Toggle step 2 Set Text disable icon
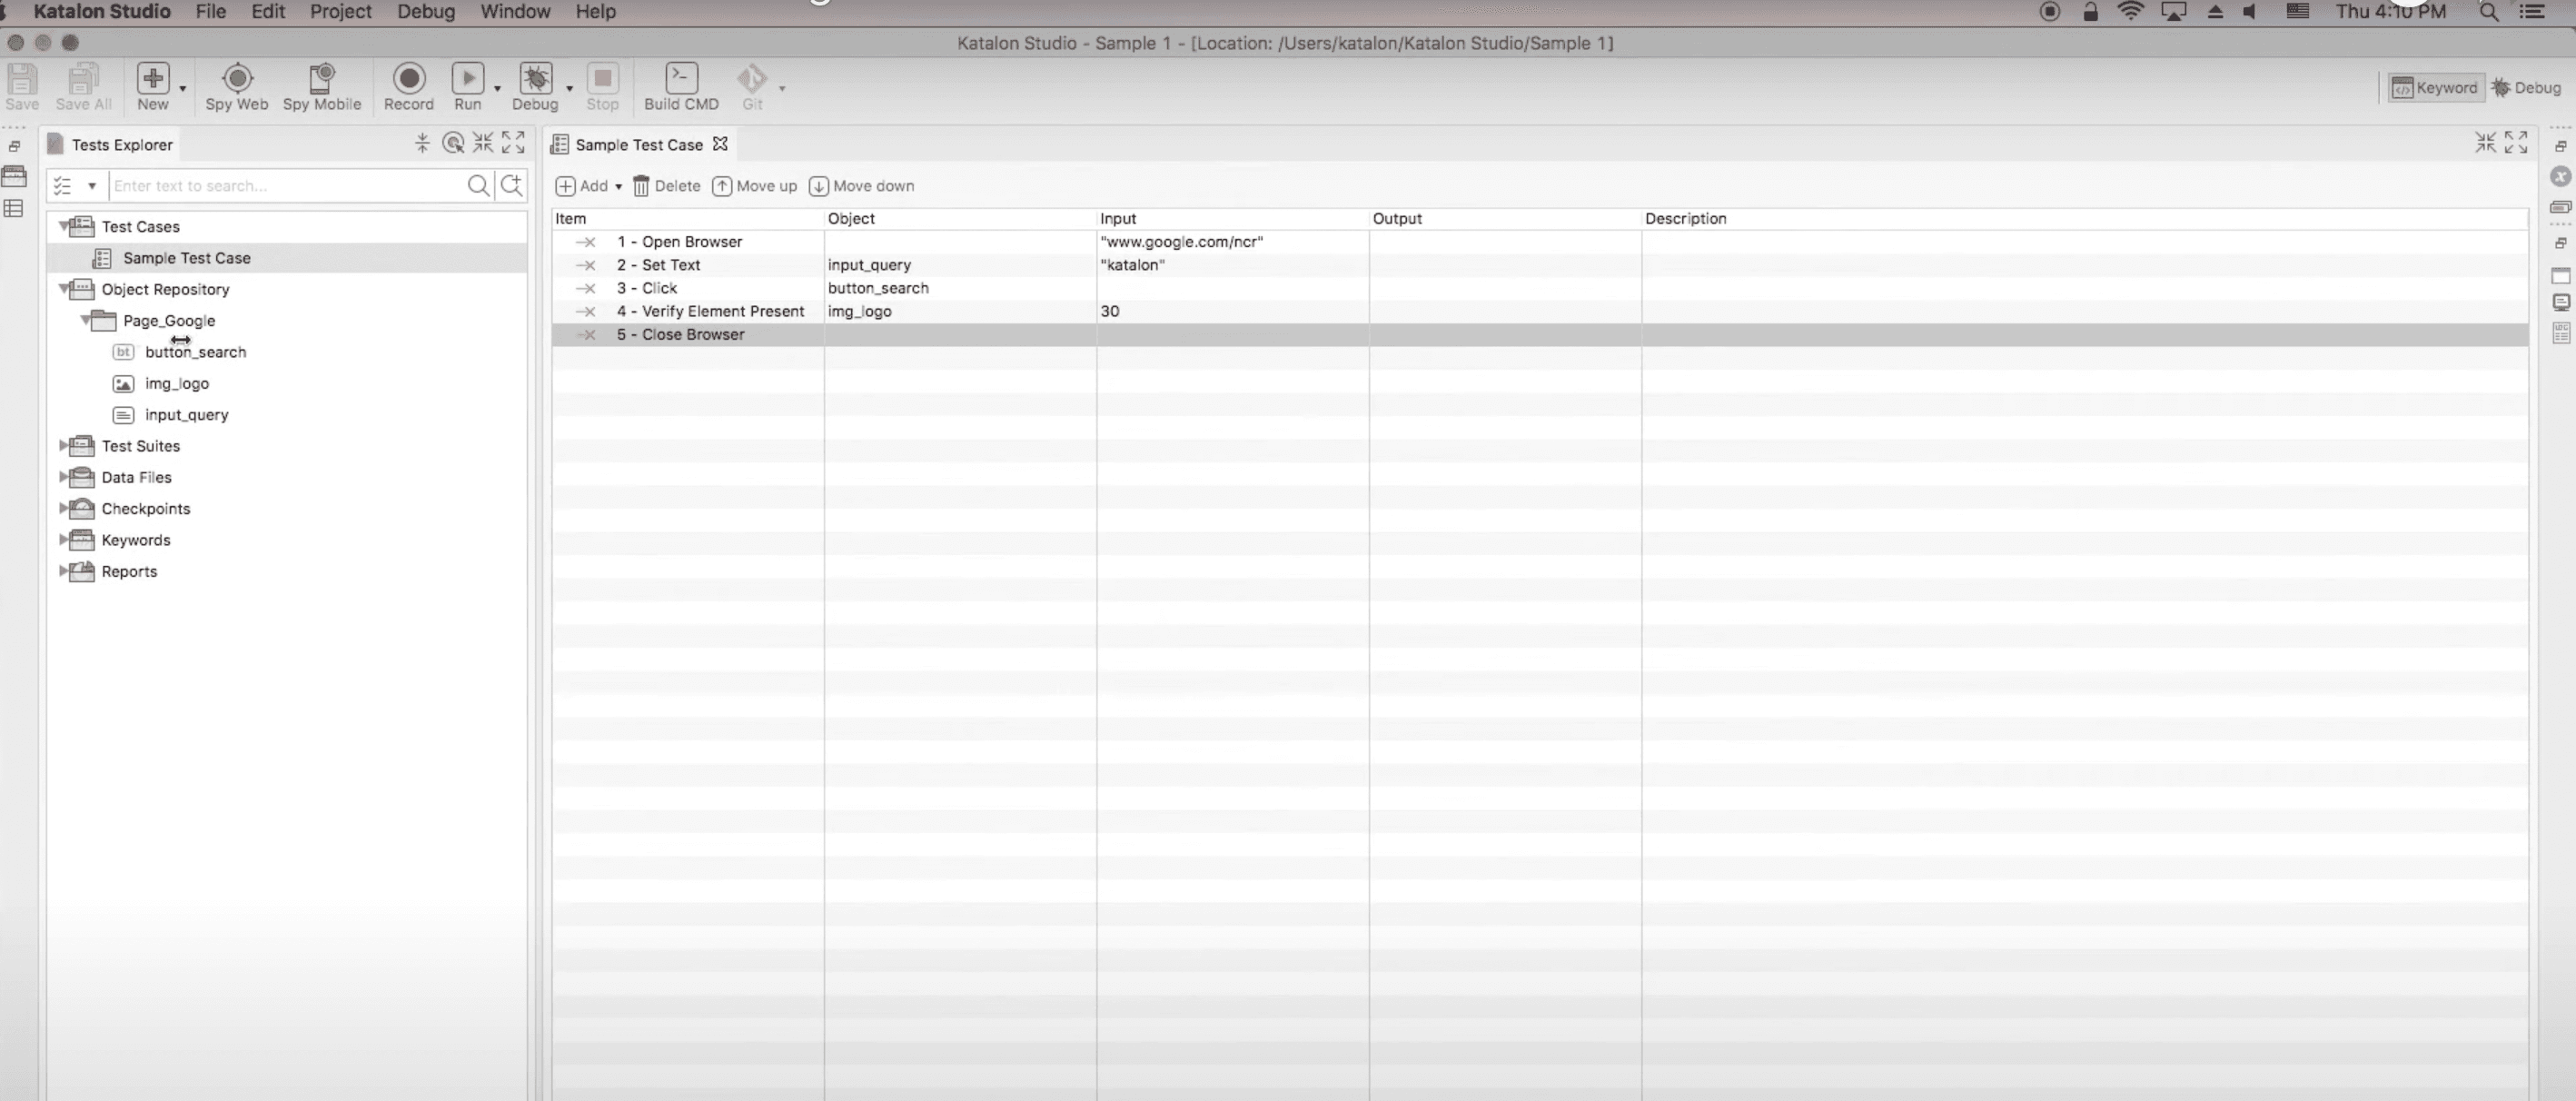2576x1101 pixels. pos(587,265)
